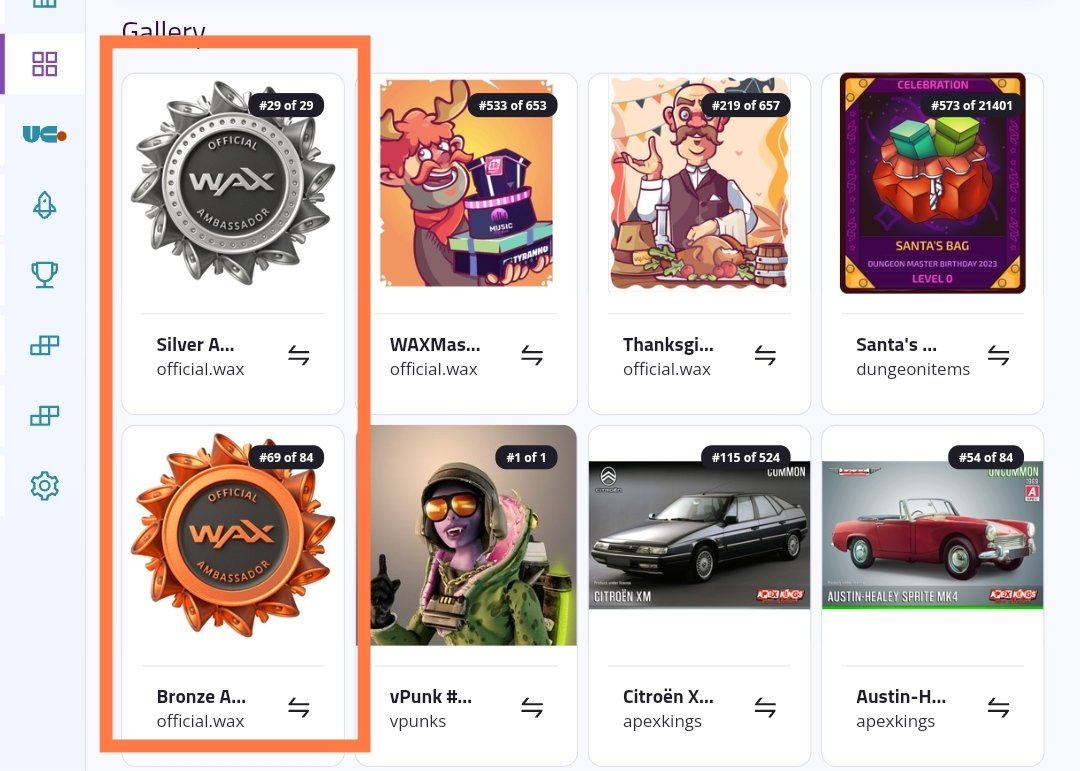Click transfer arrows on WAXMas card
The height and width of the screenshot is (771, 1080).
coord(532,356)
